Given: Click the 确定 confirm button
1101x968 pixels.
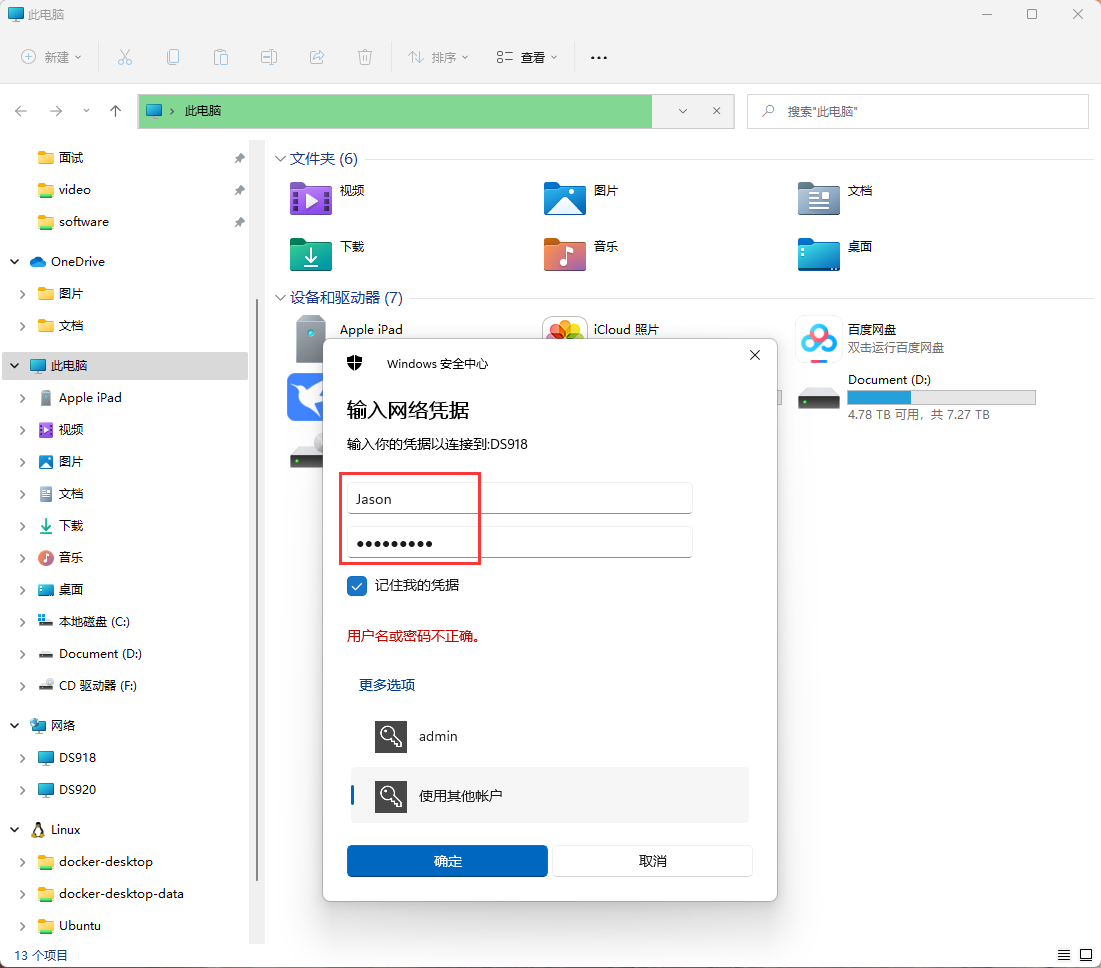Looking at the screenshot, I should [x=447, y=861].
